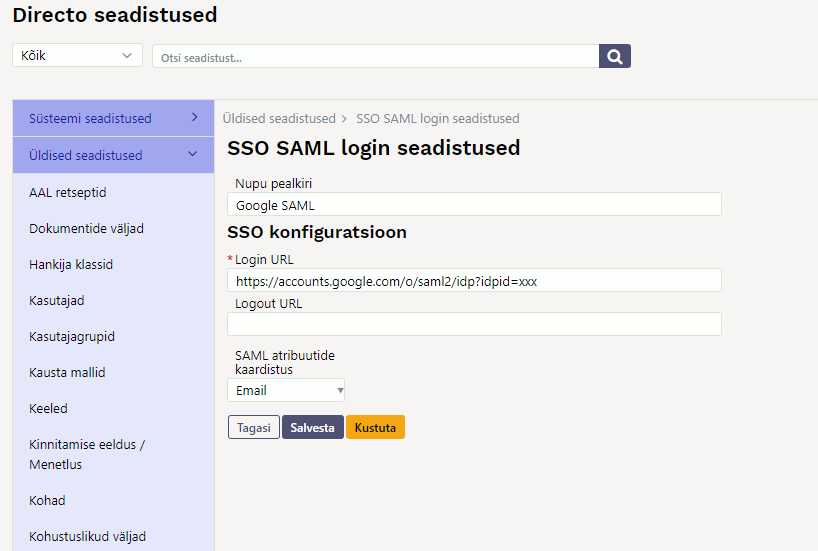Open the Kõik filter dropdown

(77, 56)
